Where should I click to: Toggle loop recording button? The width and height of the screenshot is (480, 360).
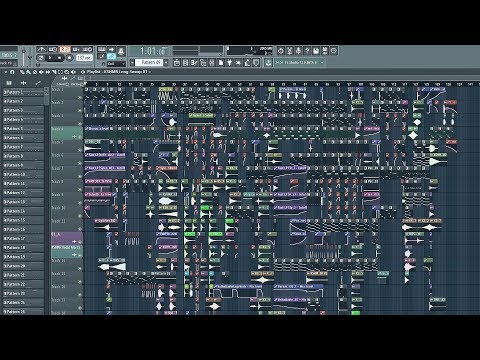[x=88, y=50]
